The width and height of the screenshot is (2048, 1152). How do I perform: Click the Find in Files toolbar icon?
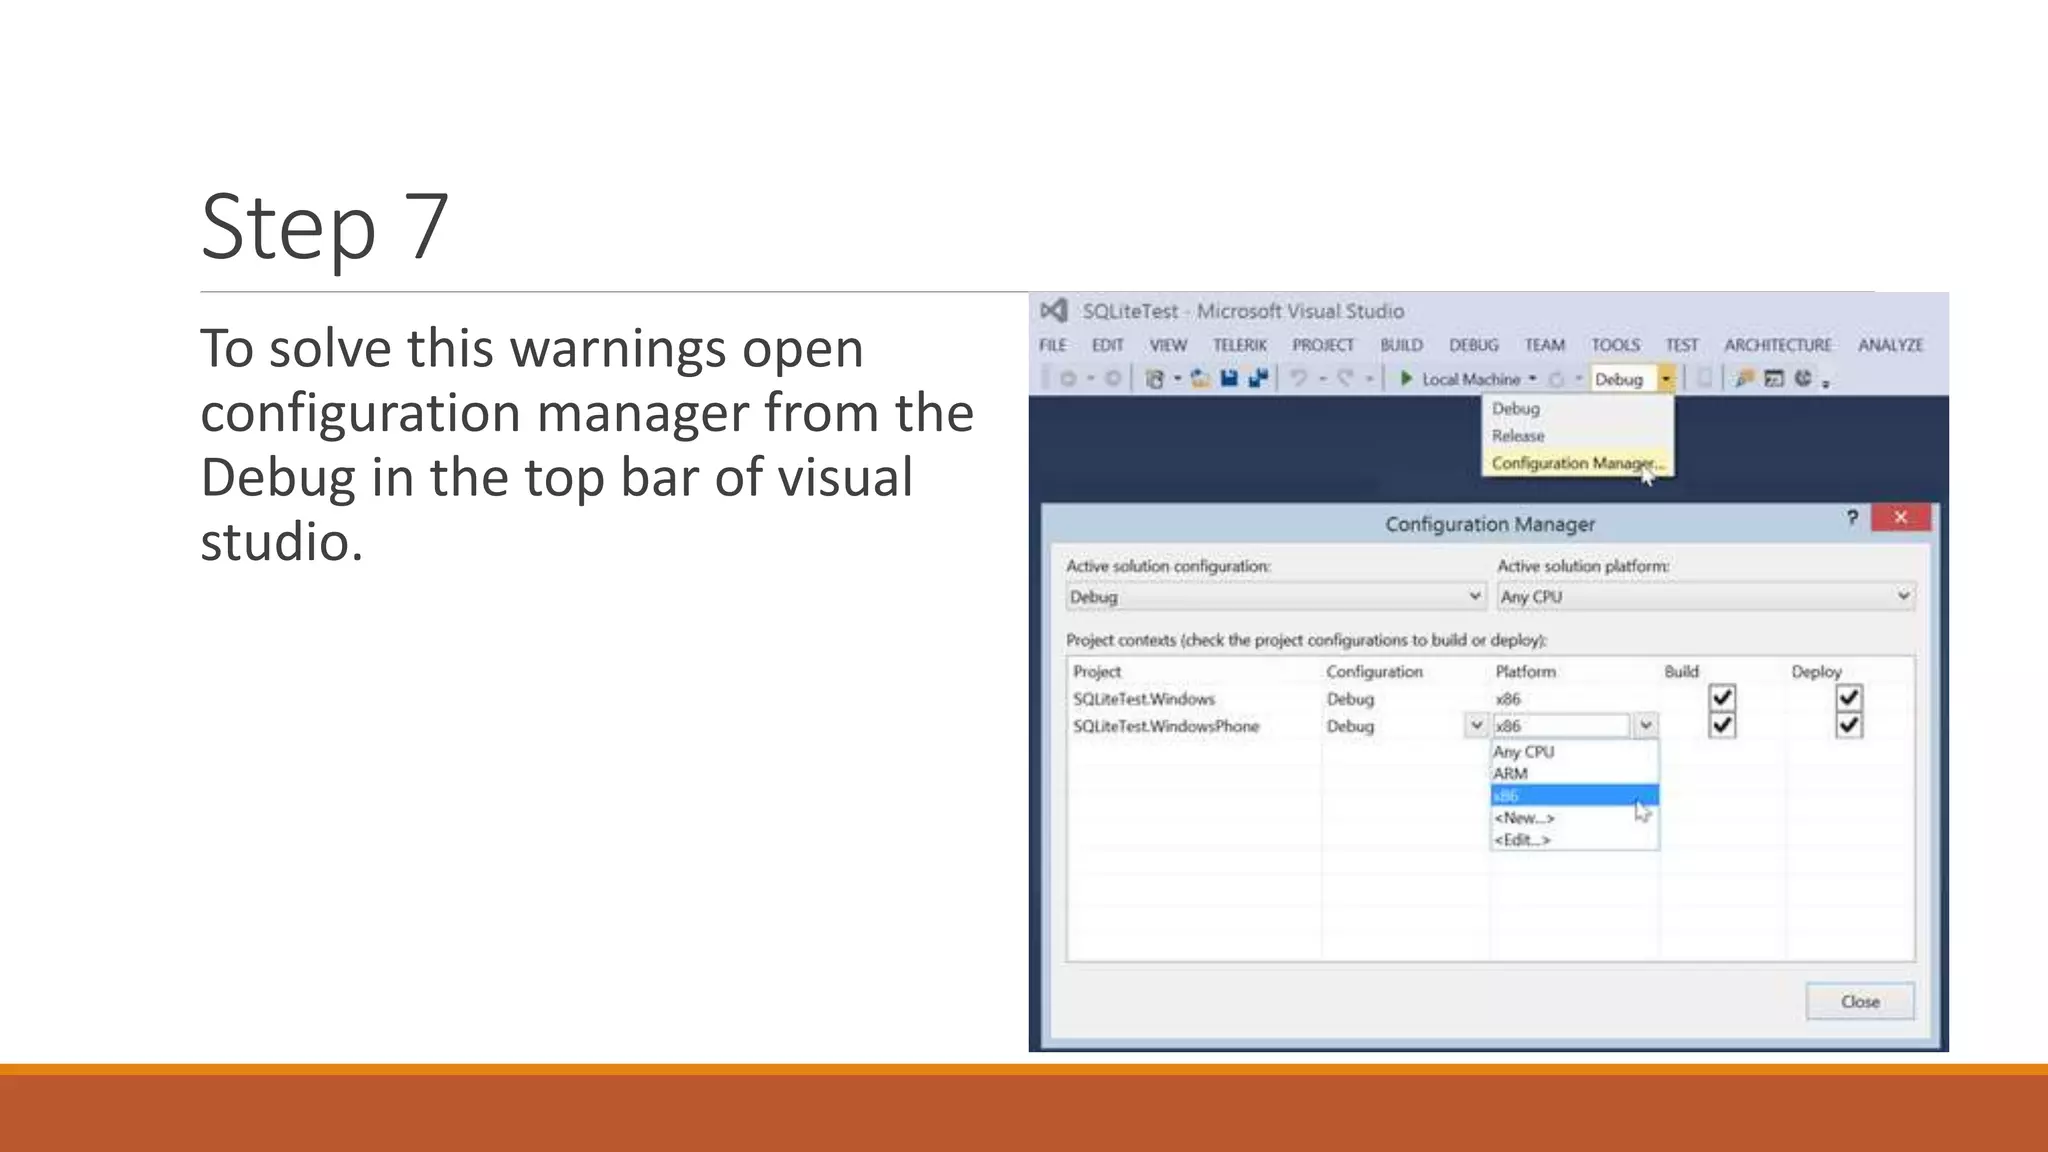1744,378
